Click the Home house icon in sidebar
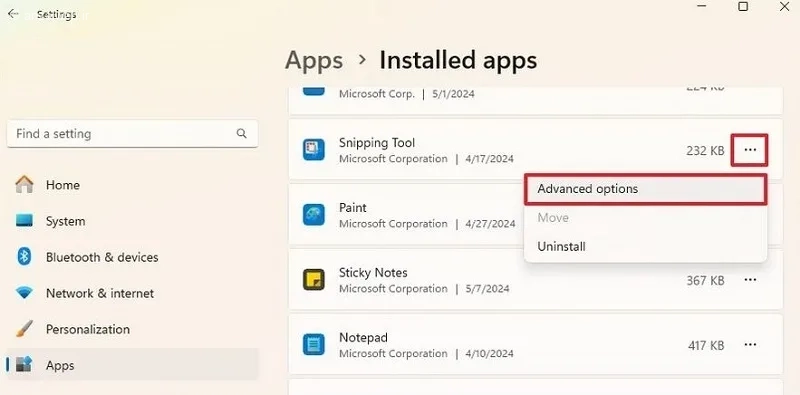Image resolution: width=800 pixels, height=395 pixels. [24, 185]
